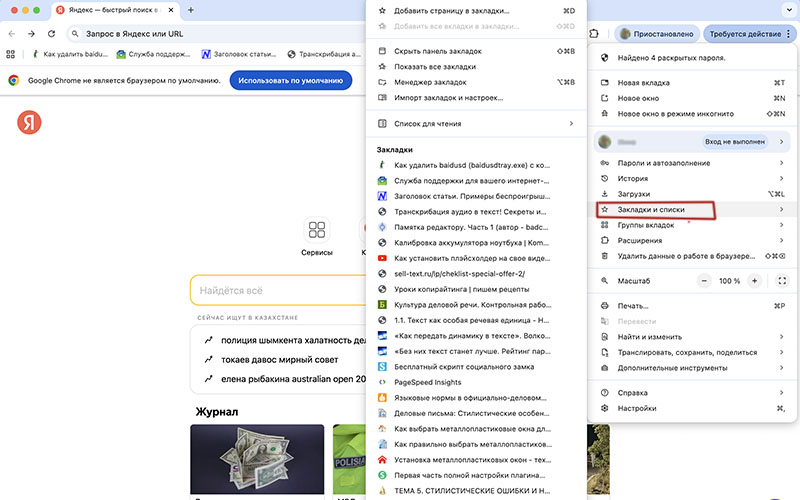The image size is (800, 500).
Task: Click the browser back arrow
Action: click(12, 34)
